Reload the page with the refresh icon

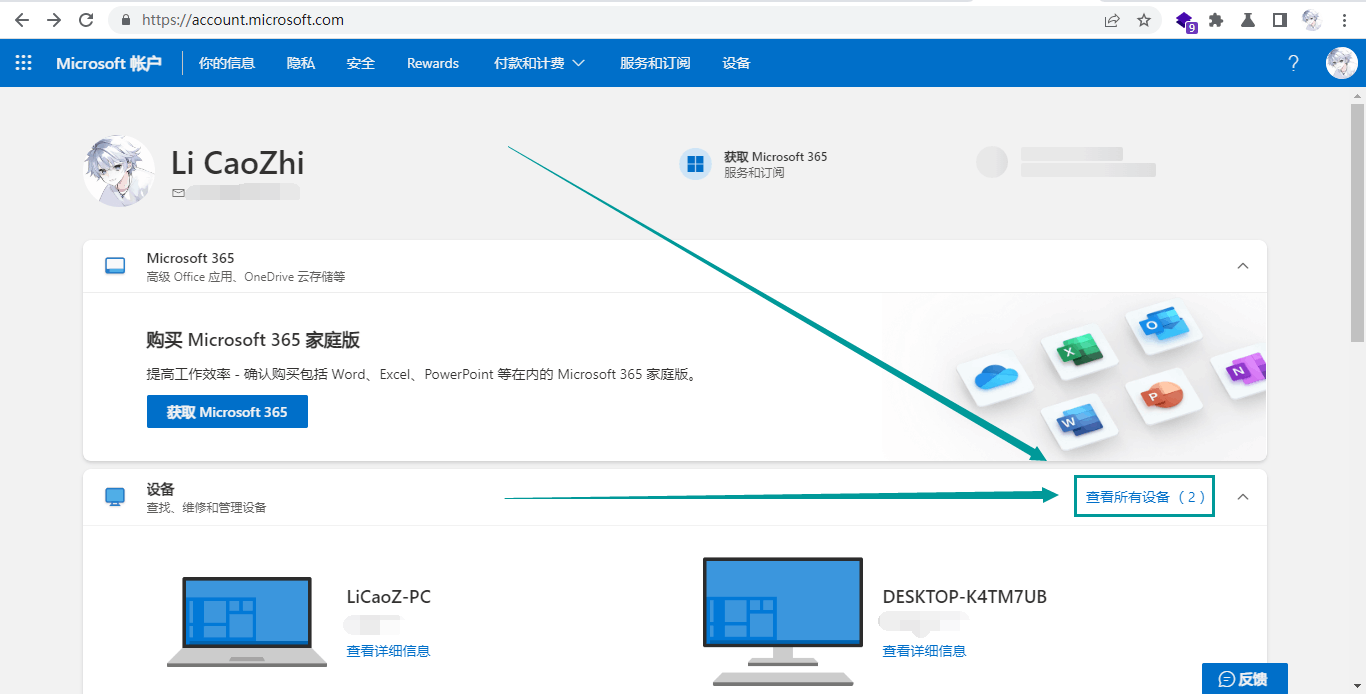86,20
